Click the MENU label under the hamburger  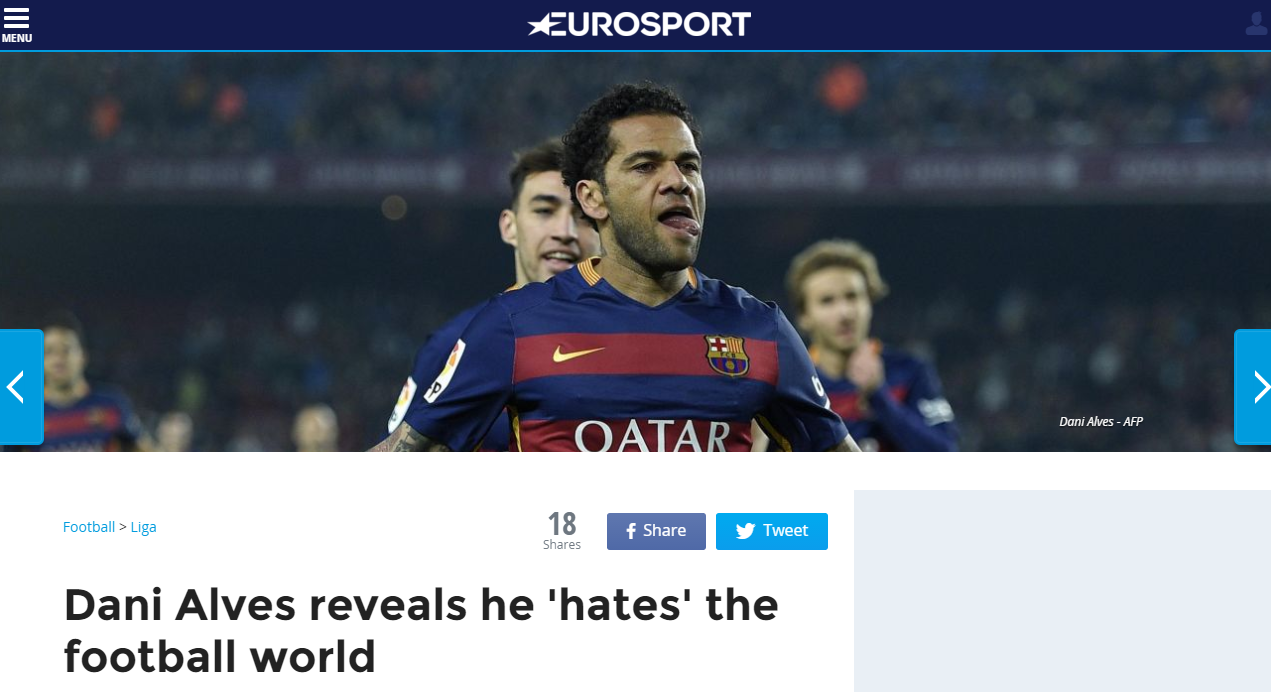click(16, 38)
